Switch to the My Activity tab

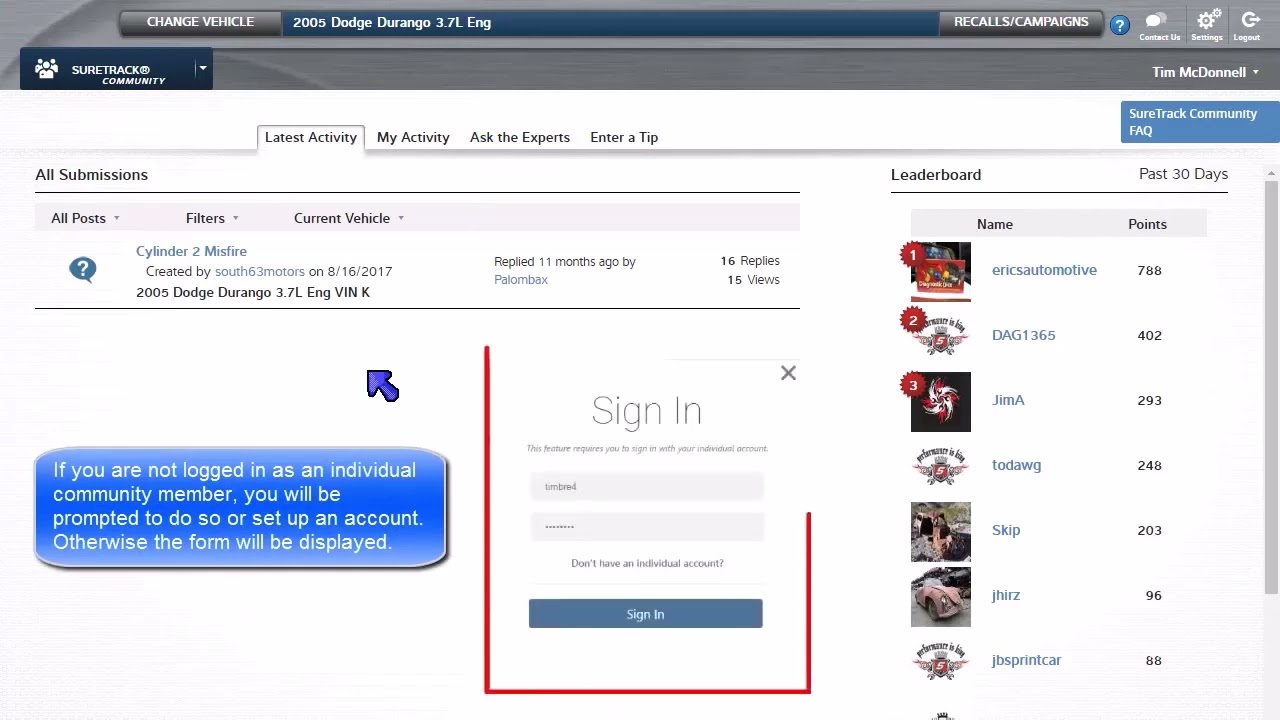(x=413, y=137)
